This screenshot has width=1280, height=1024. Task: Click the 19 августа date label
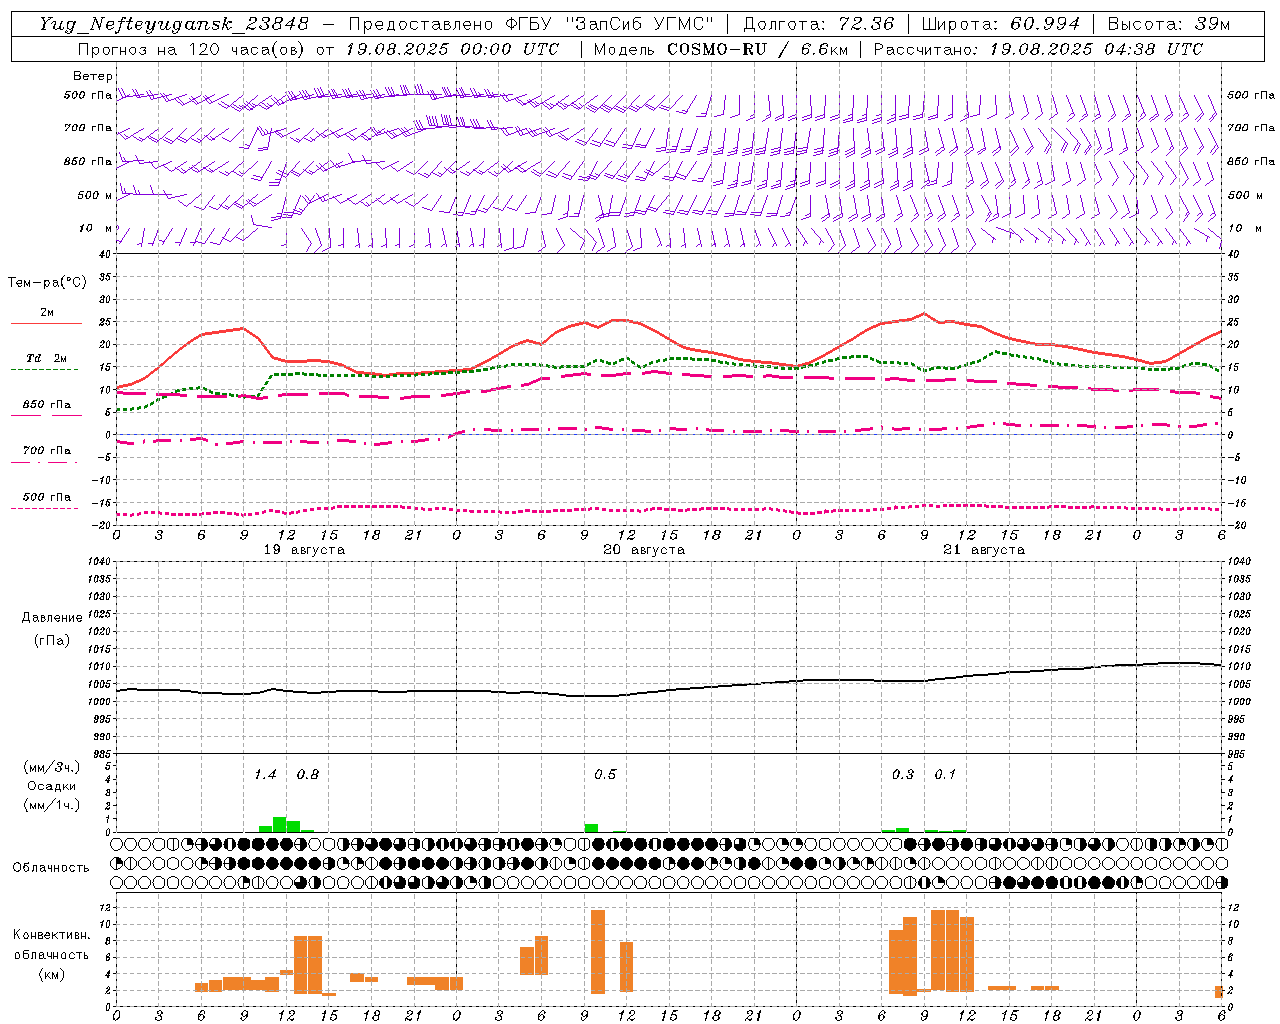pos(304,550)
